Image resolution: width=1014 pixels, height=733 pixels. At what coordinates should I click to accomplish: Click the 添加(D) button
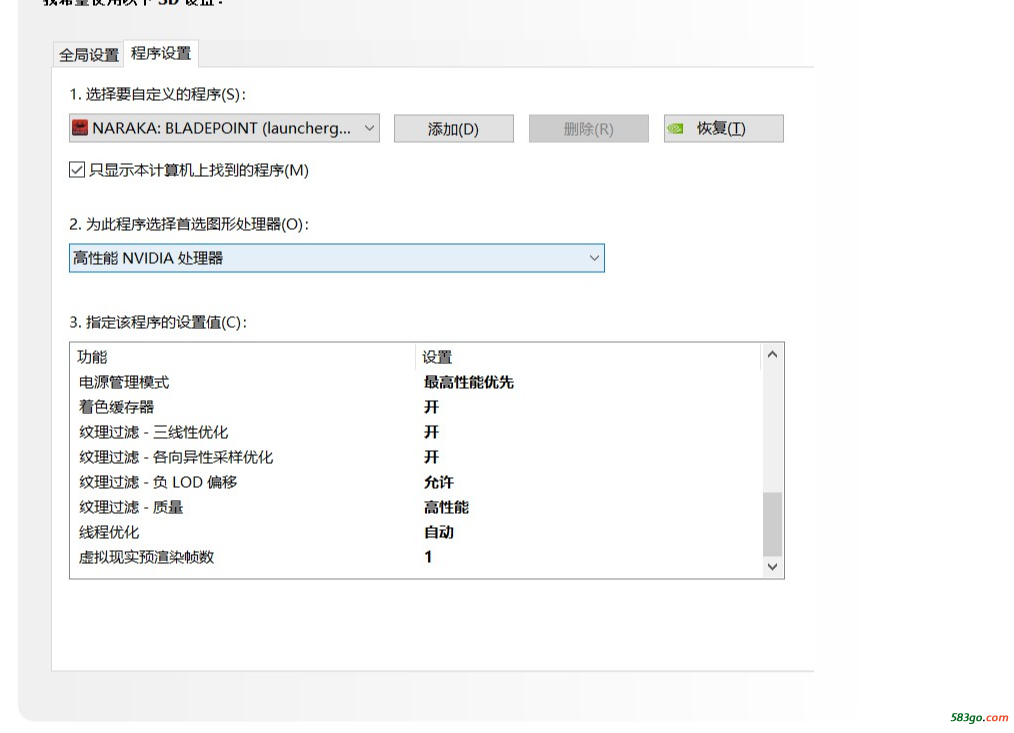453,129
